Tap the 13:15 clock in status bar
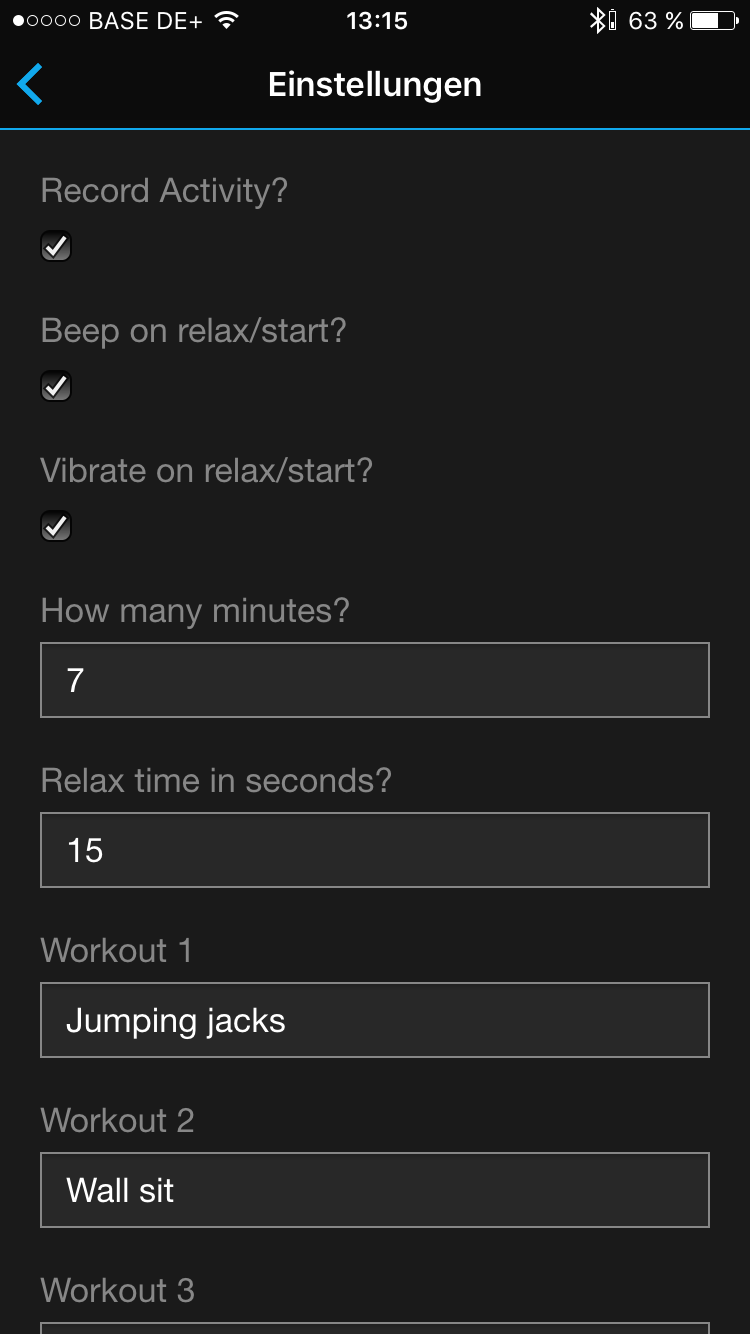Screen dimensions: 750x1334 (x=376, y=21)
